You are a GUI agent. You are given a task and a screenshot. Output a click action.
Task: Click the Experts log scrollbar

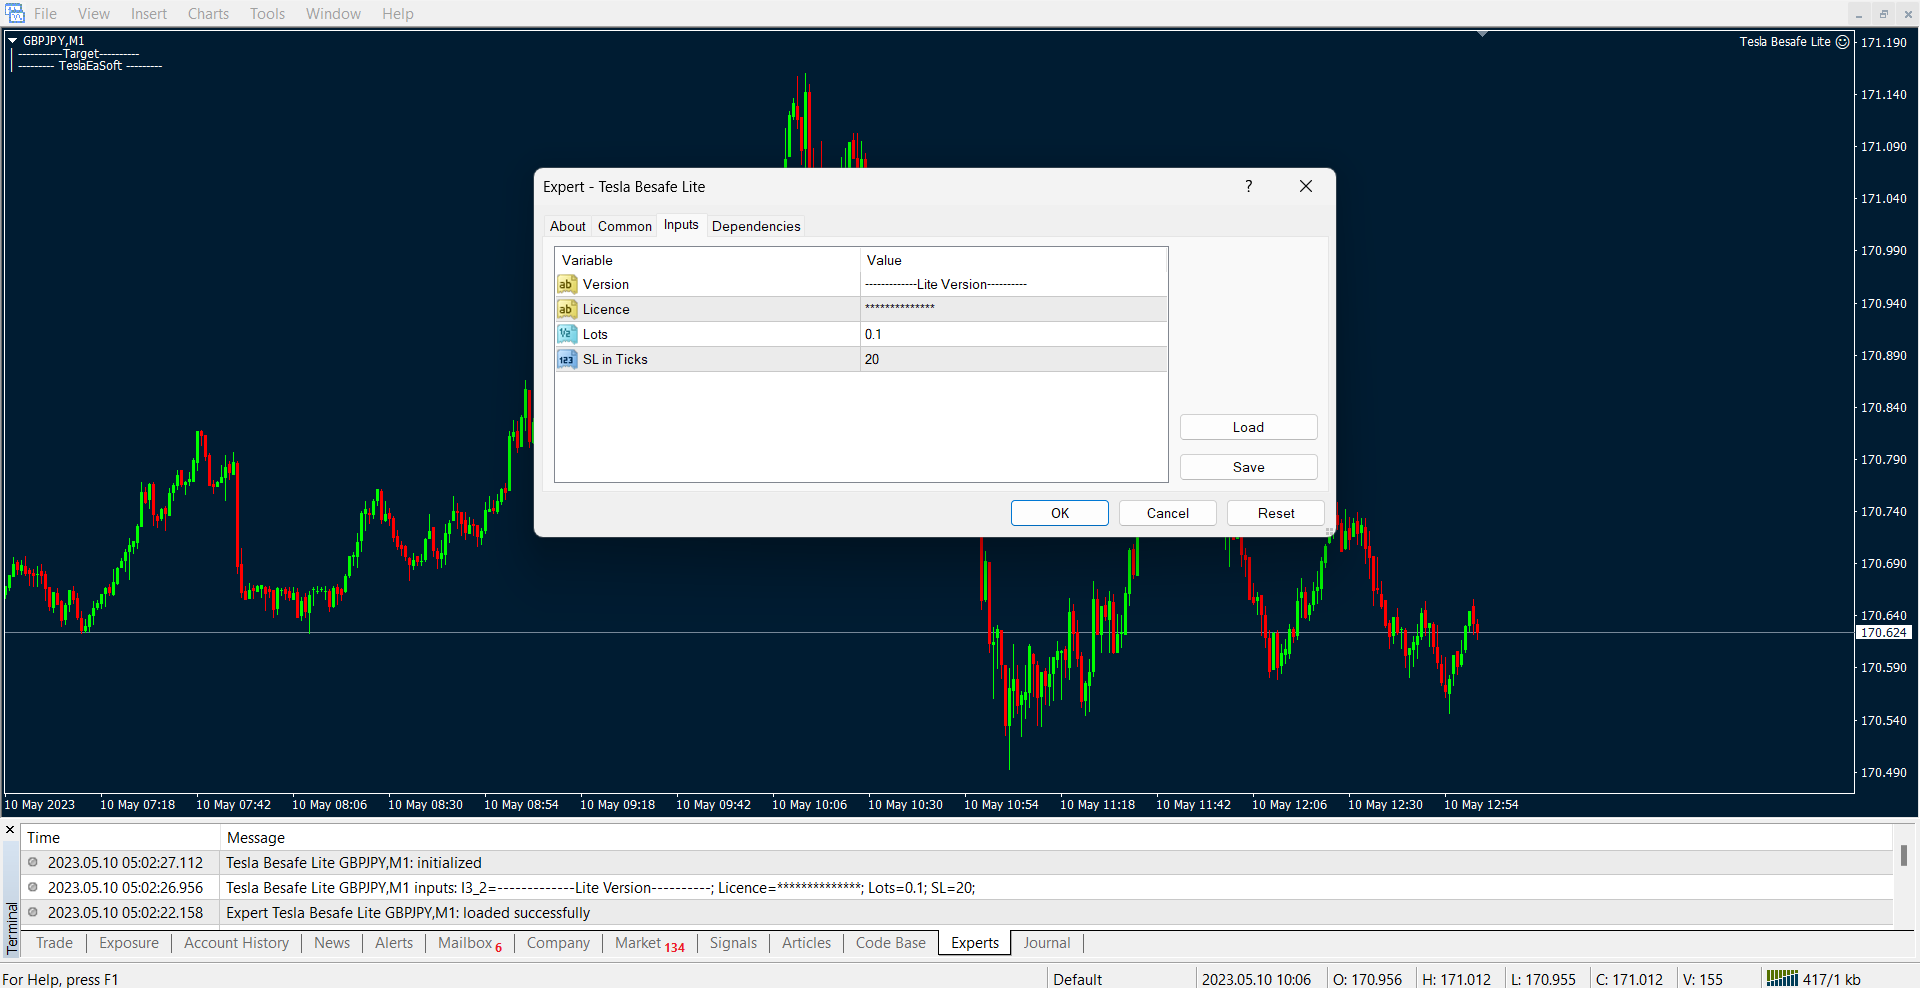tap(1903, 856)
